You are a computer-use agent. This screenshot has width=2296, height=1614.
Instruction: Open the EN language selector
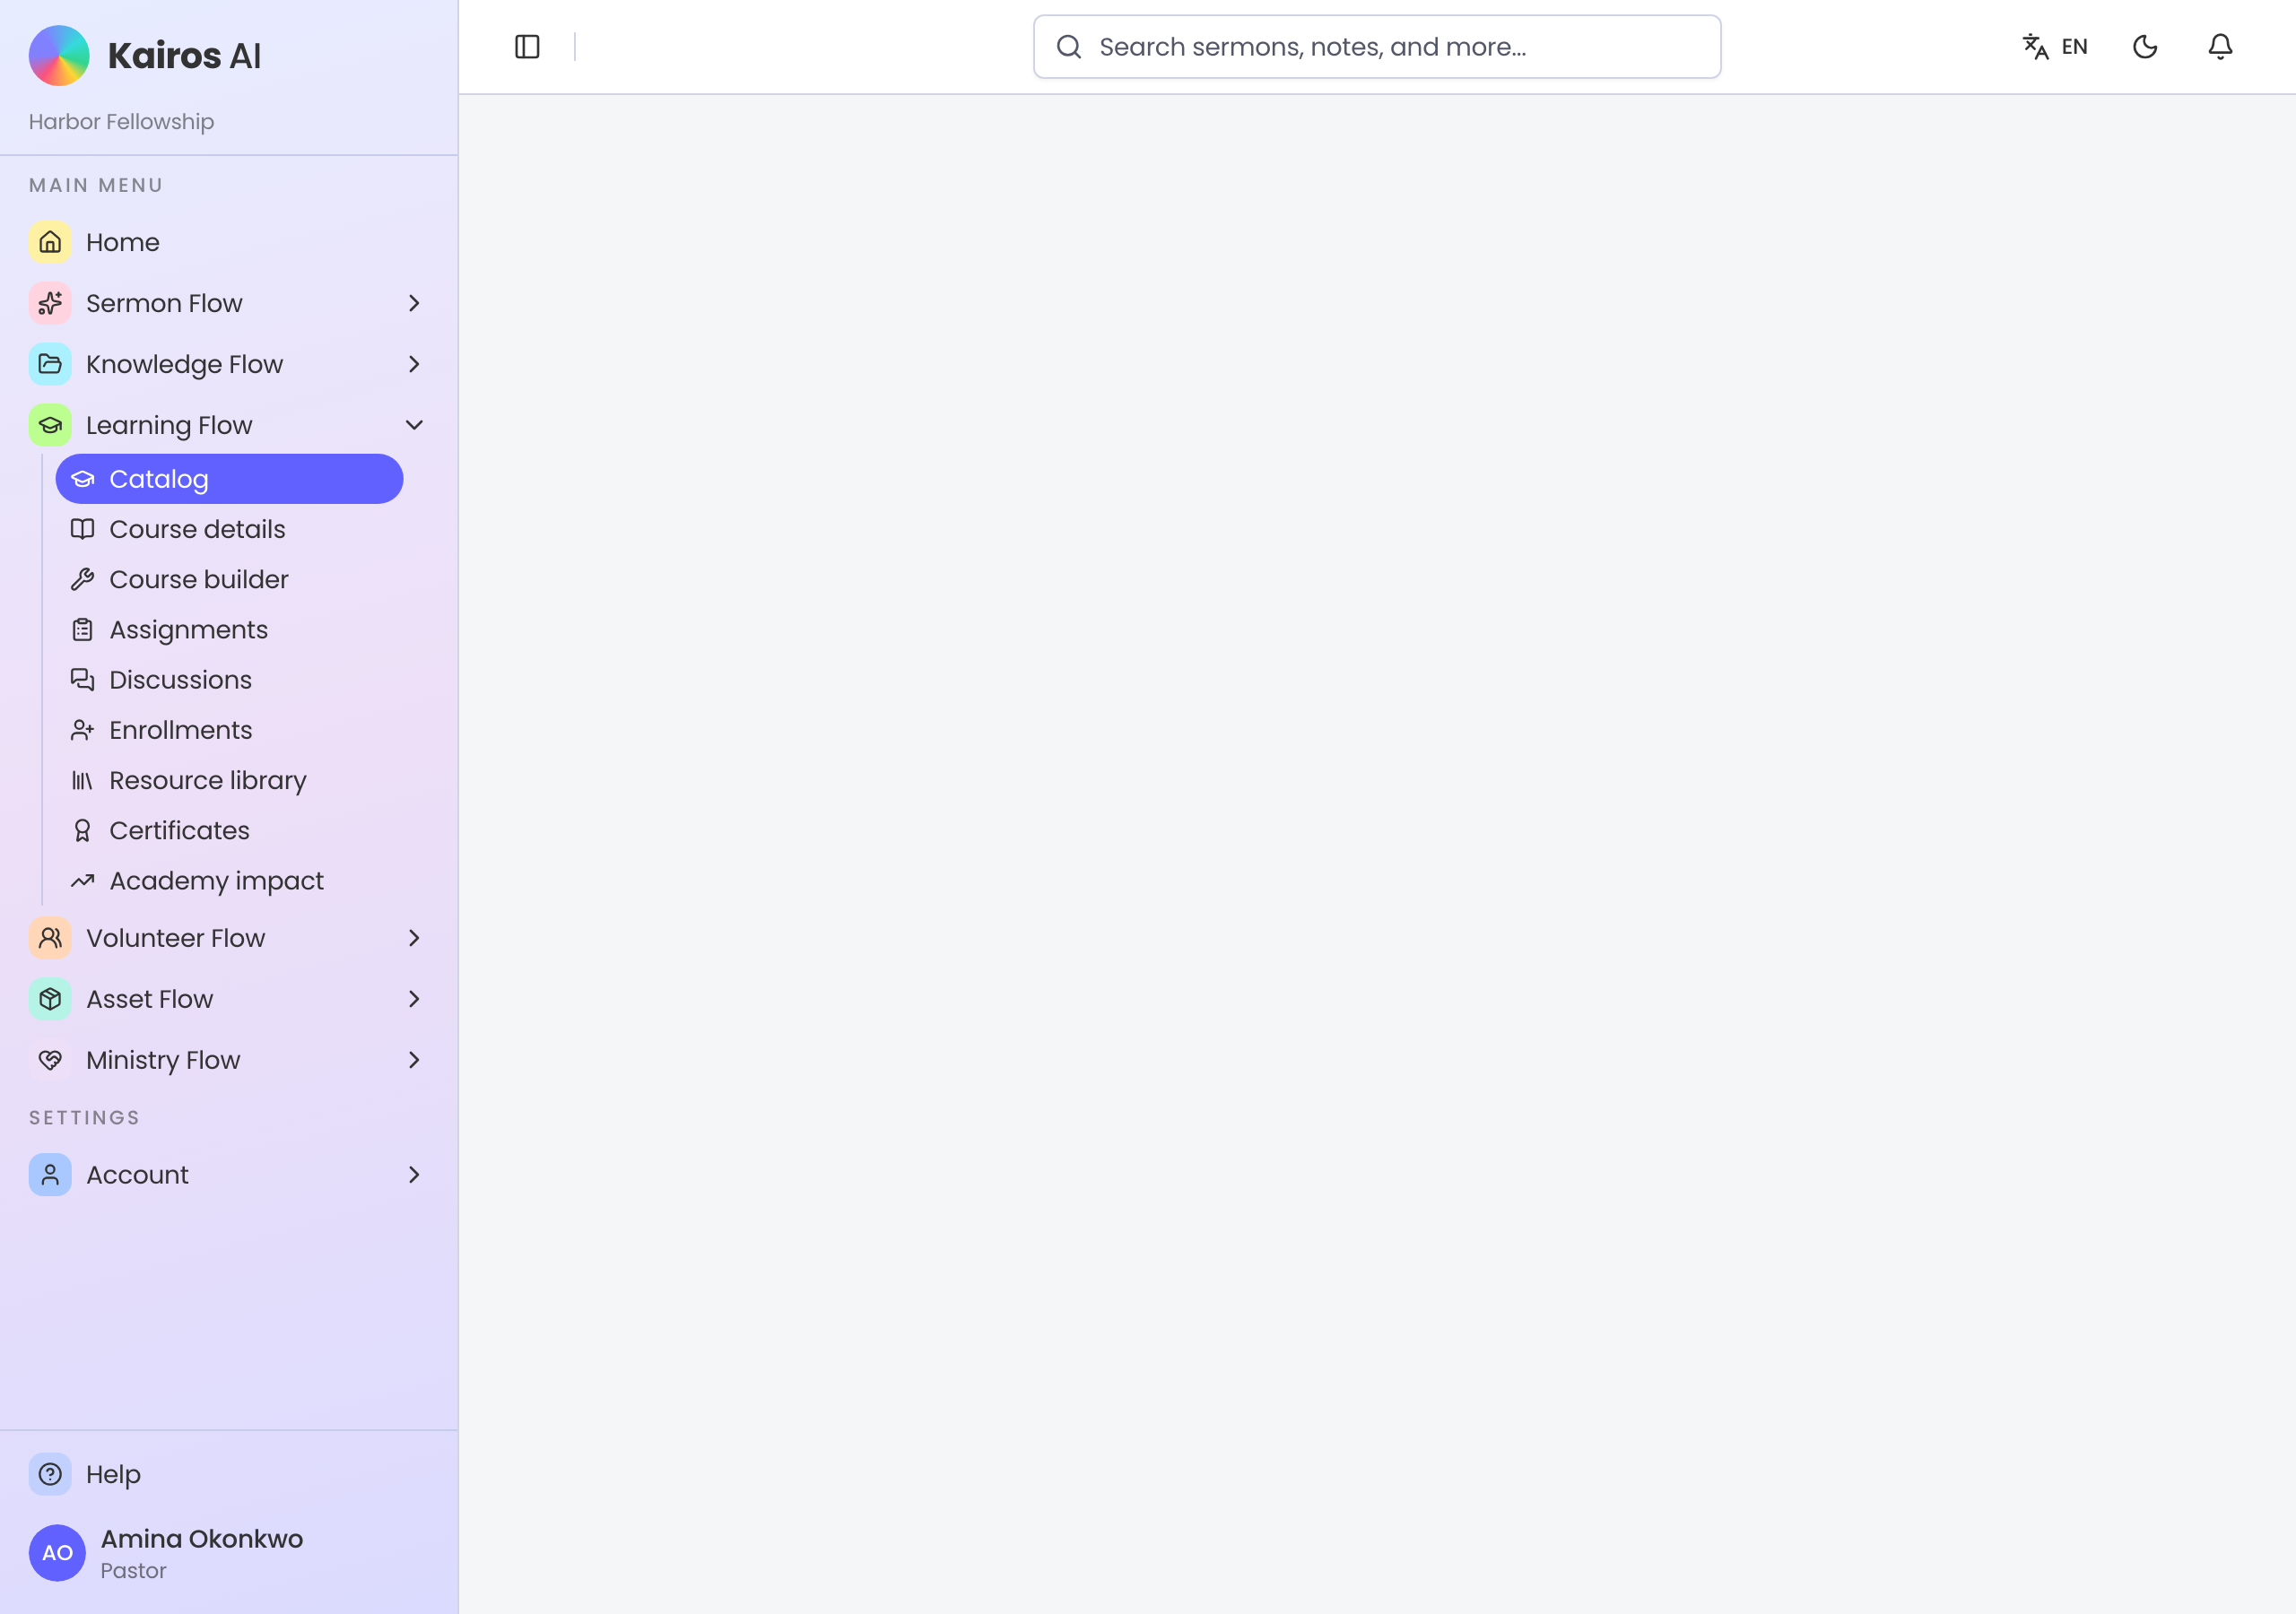pyautogui.click(x=2055, y=47)
